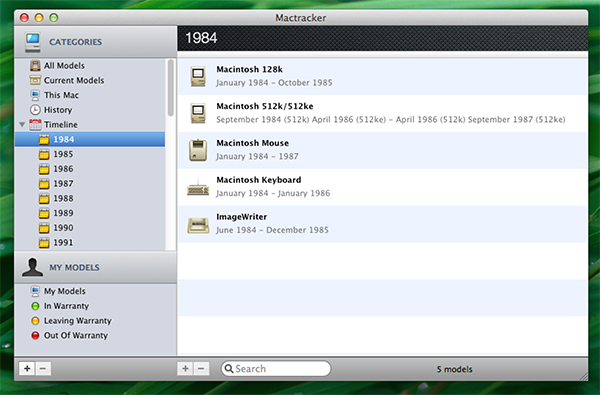Select Macintosh 512k/512ke model name
600x395 pixels.
pos(265,106)
